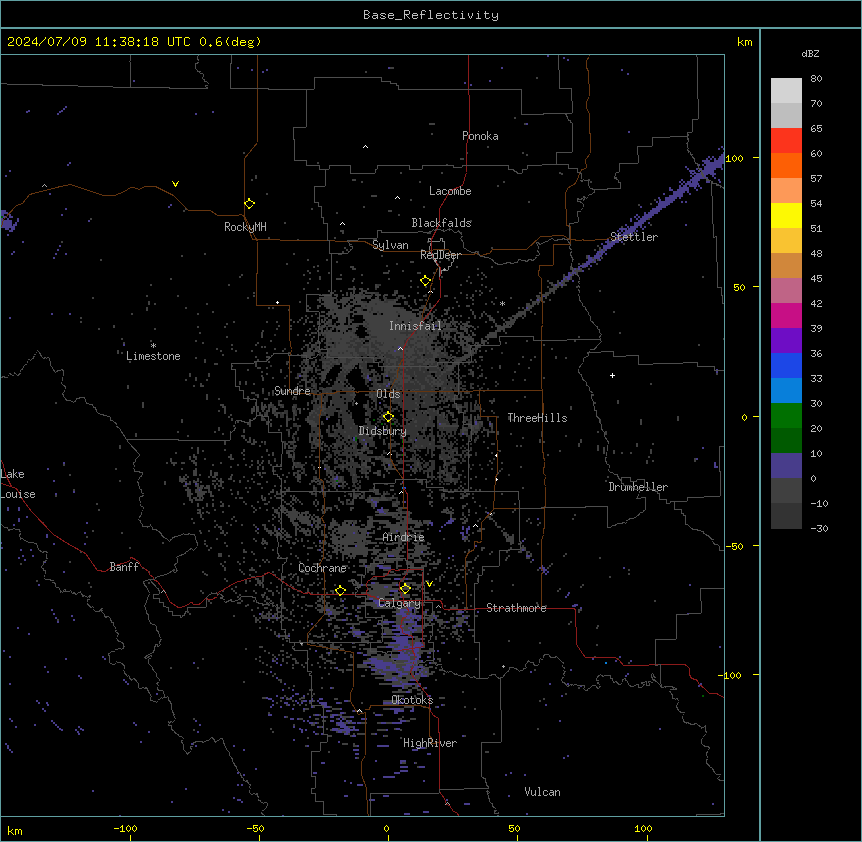Pick the bright green 30 dBZ legend swatch
This screenshot has width=862, height=842.
click(786, 416)
